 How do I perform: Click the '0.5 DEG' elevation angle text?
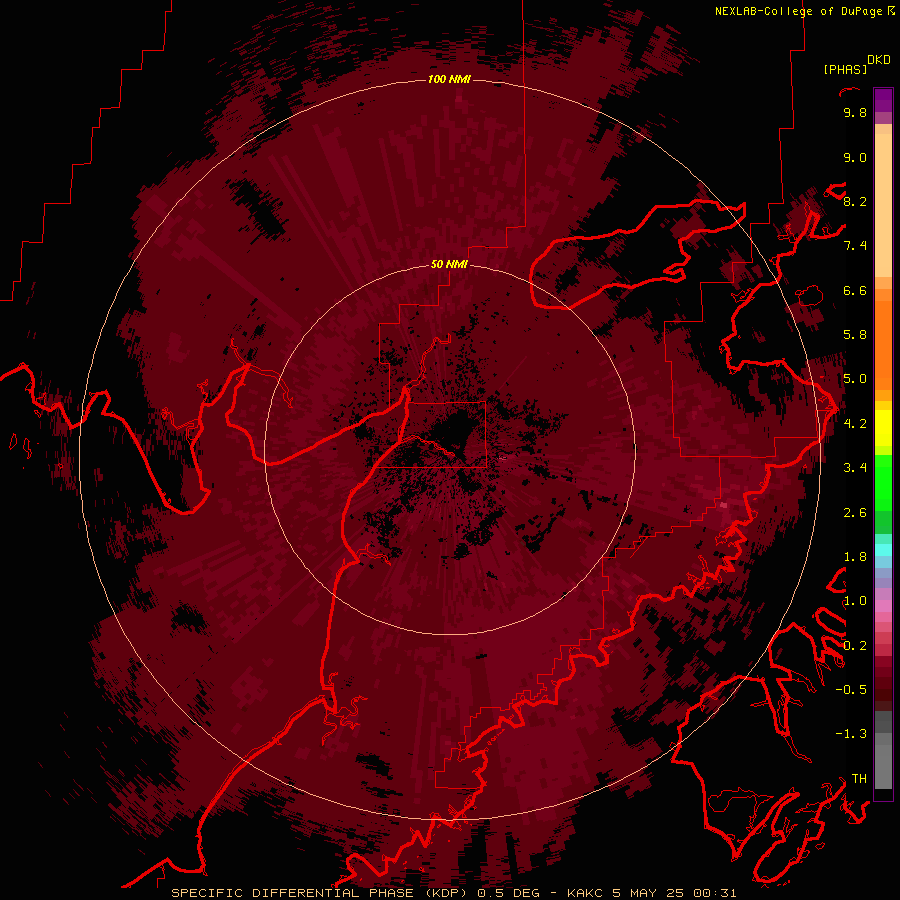point(509,893)
